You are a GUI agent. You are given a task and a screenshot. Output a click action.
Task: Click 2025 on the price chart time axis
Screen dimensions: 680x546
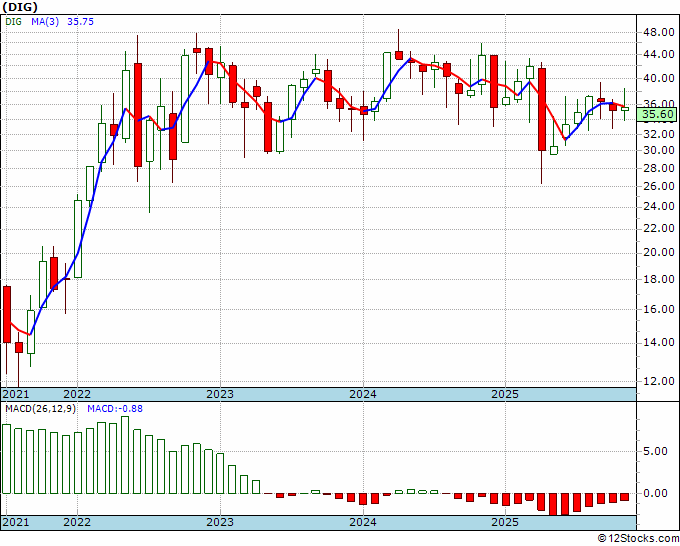tap(505, 394)
